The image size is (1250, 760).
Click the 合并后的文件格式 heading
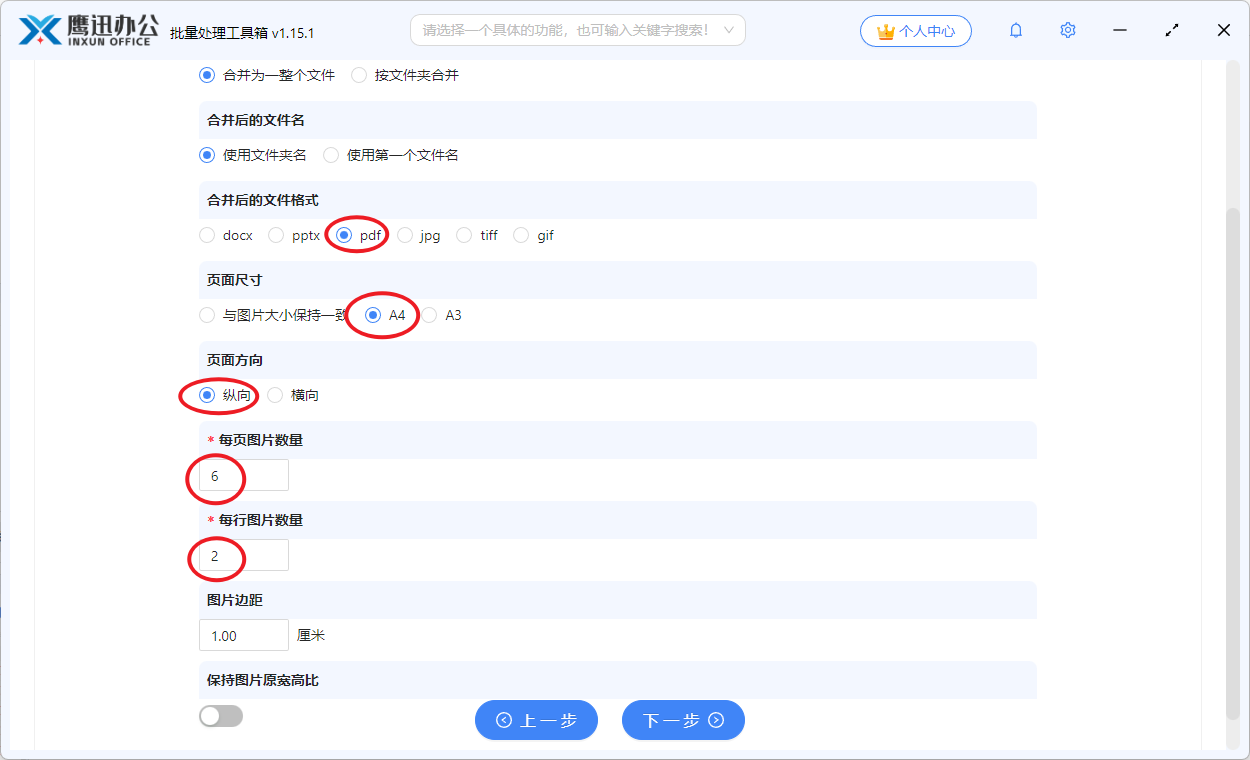[x=263, y=200]
